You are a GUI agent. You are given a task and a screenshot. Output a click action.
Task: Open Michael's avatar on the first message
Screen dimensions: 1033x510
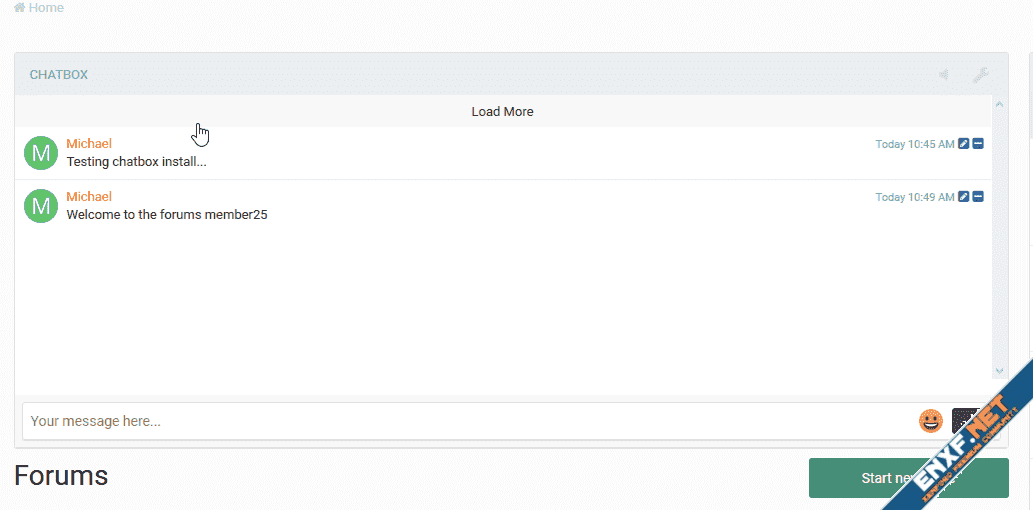click(41, 154)
